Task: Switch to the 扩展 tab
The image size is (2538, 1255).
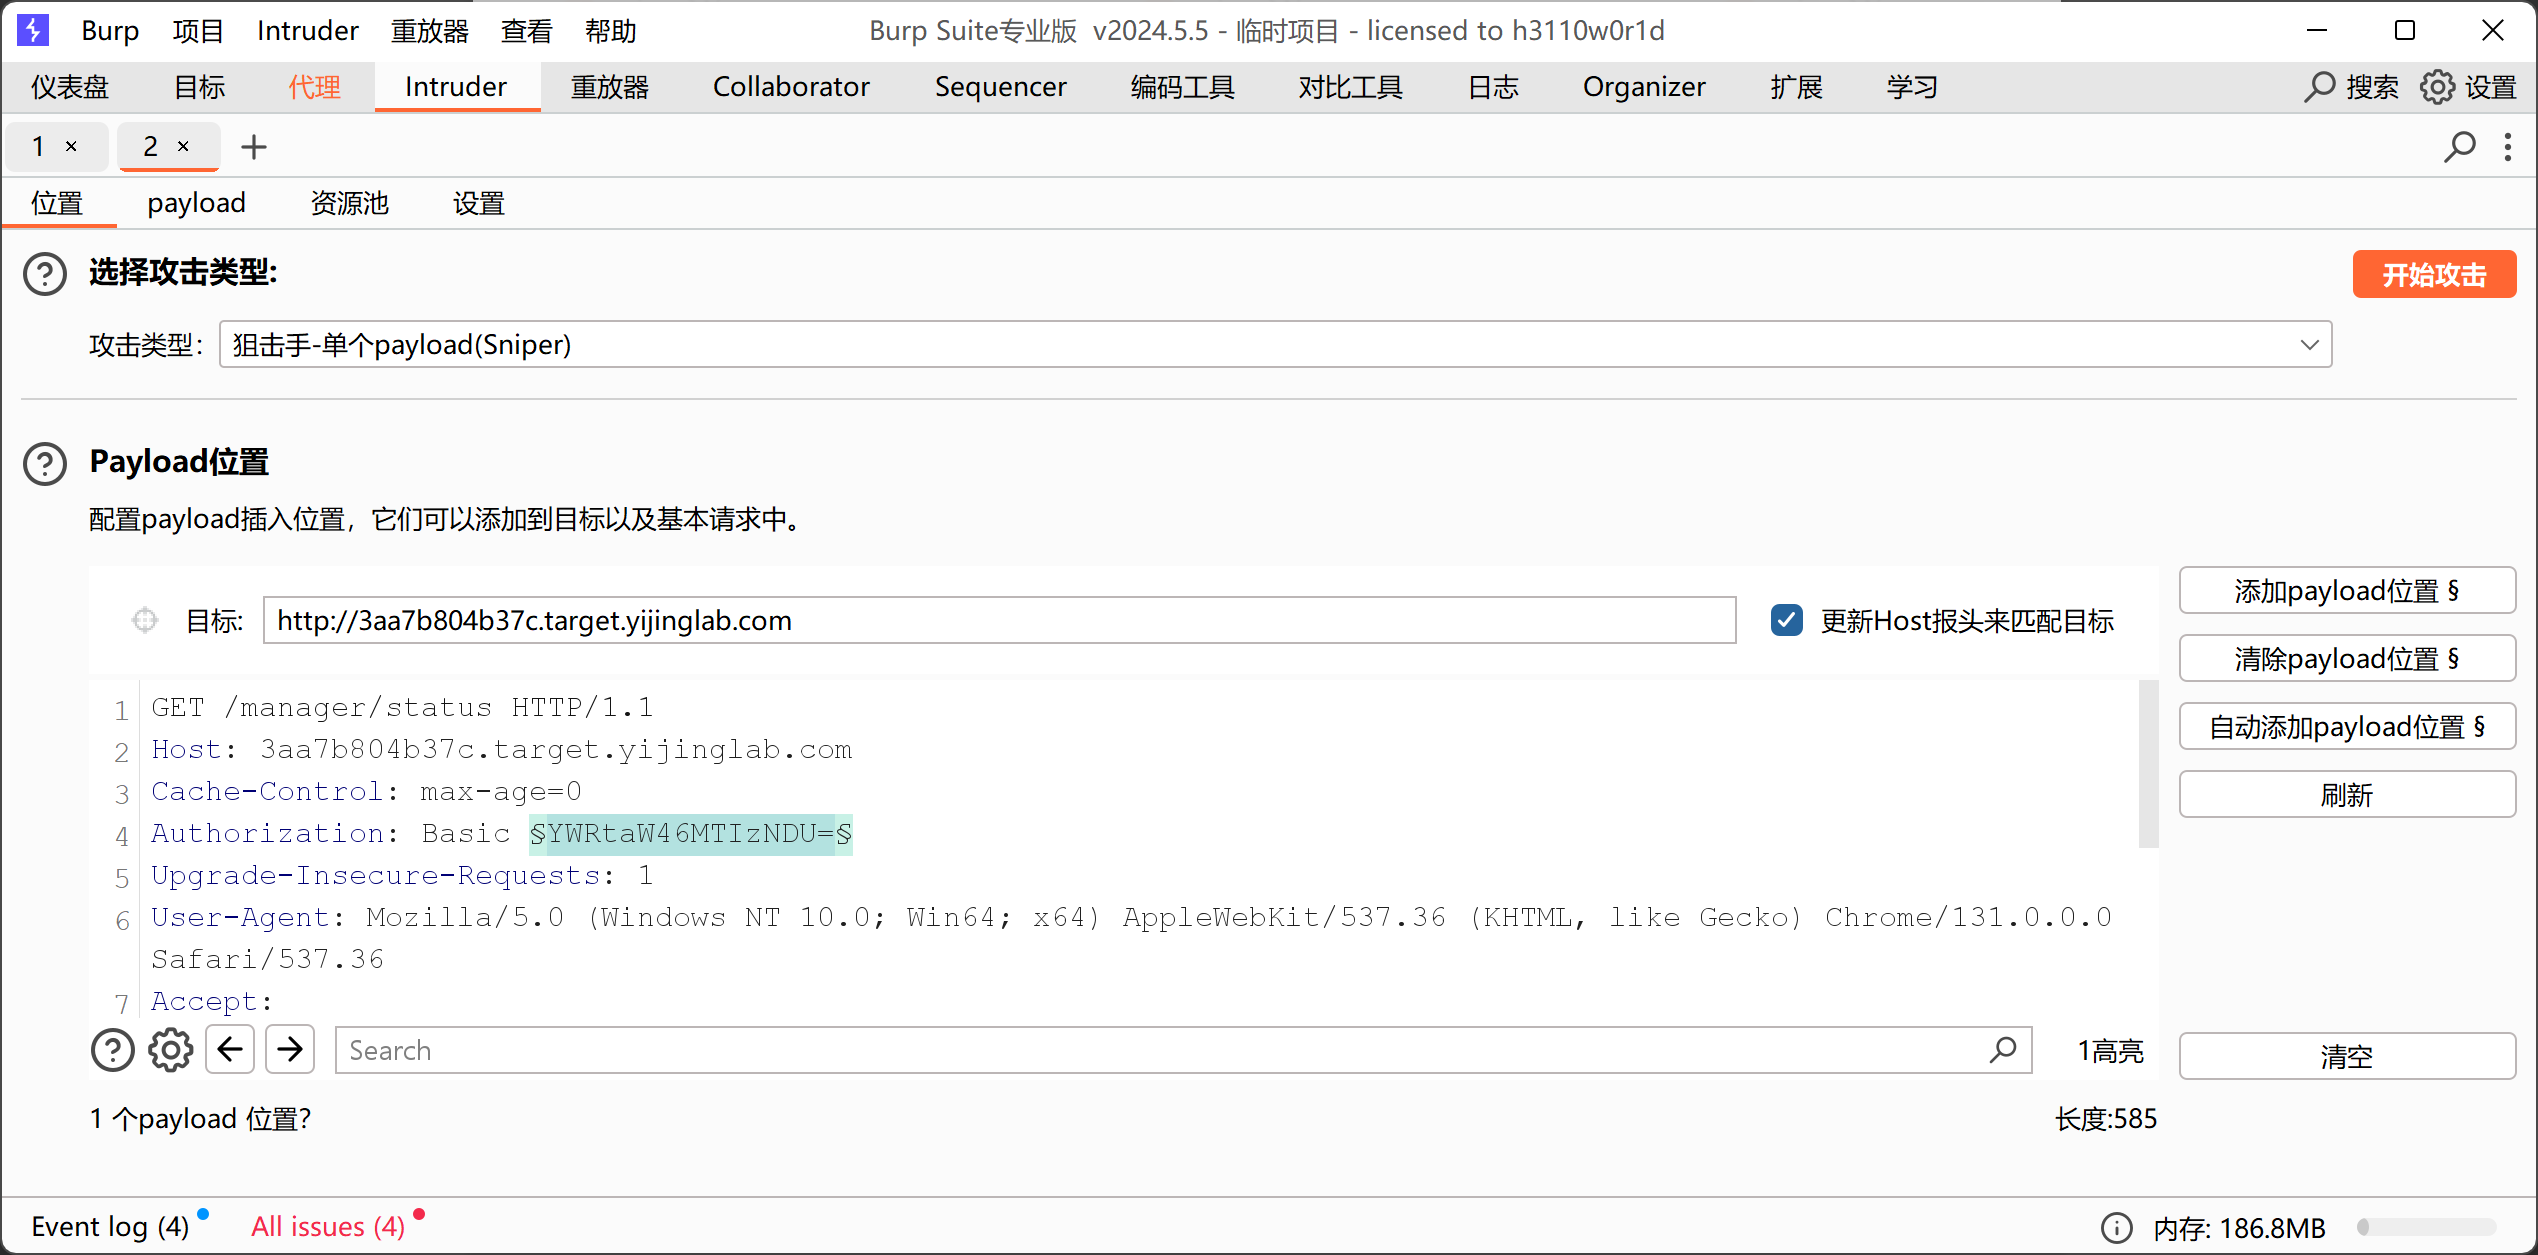Action: [x=1796, y=87]
